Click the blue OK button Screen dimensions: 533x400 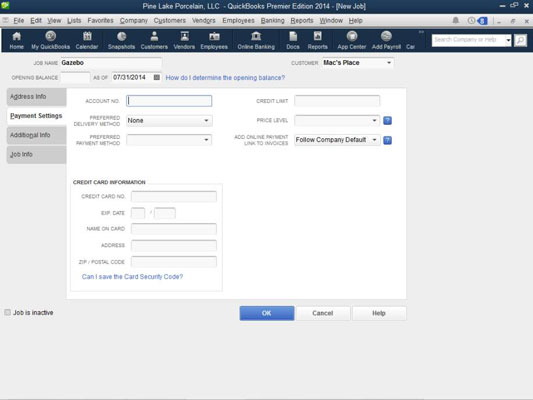pos(267,313)
